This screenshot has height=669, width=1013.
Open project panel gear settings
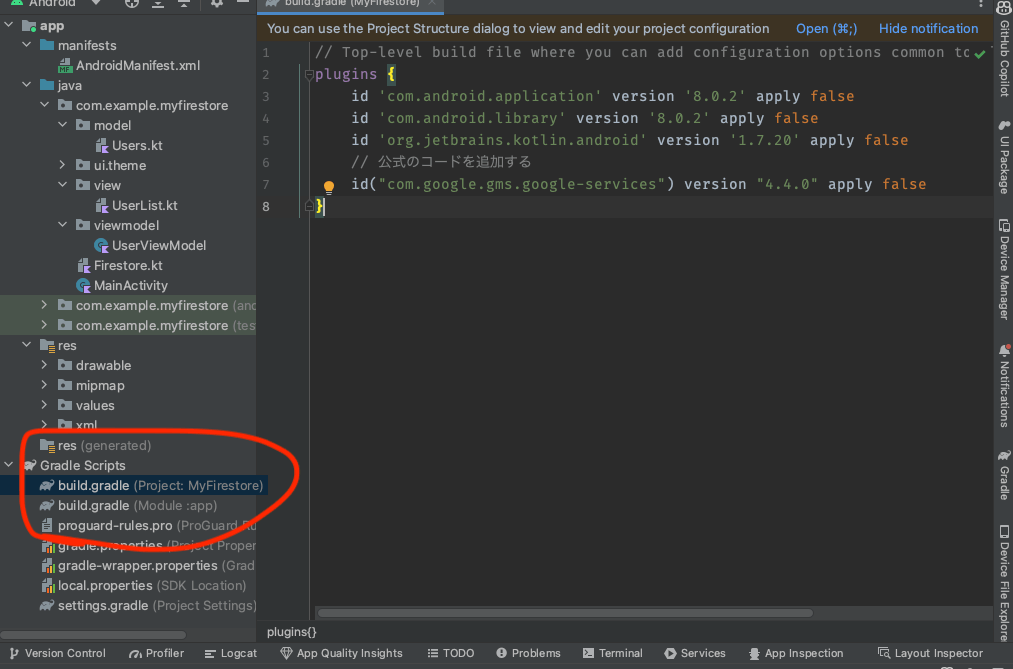(217, 3)
